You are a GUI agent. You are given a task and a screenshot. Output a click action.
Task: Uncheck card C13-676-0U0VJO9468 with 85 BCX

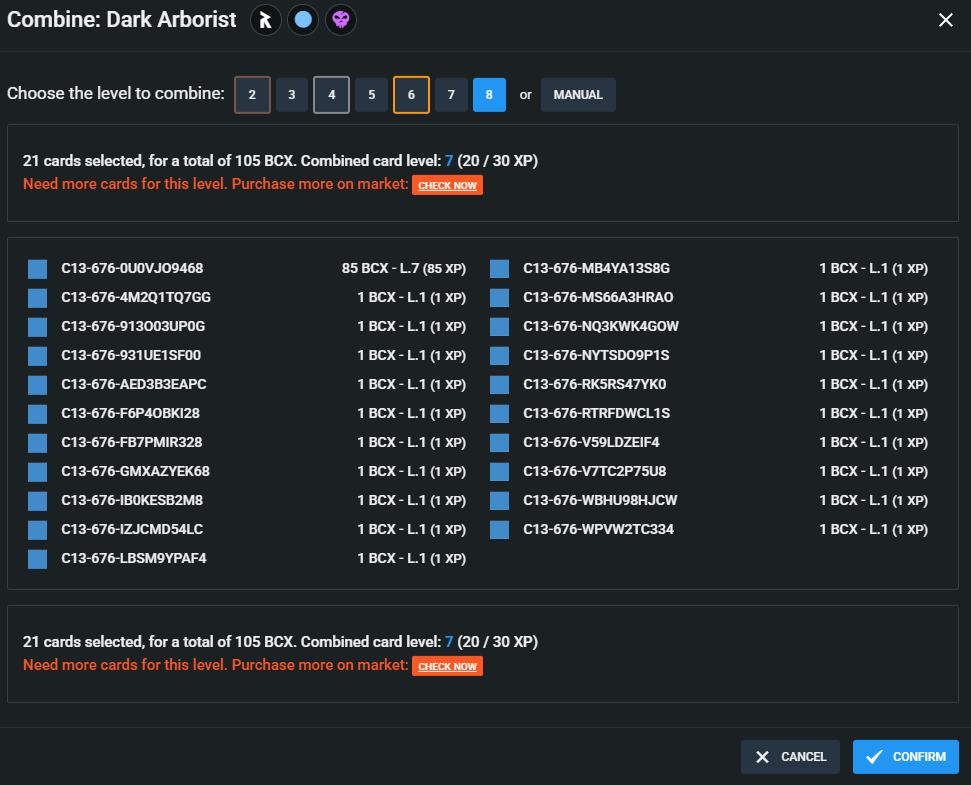38,269
